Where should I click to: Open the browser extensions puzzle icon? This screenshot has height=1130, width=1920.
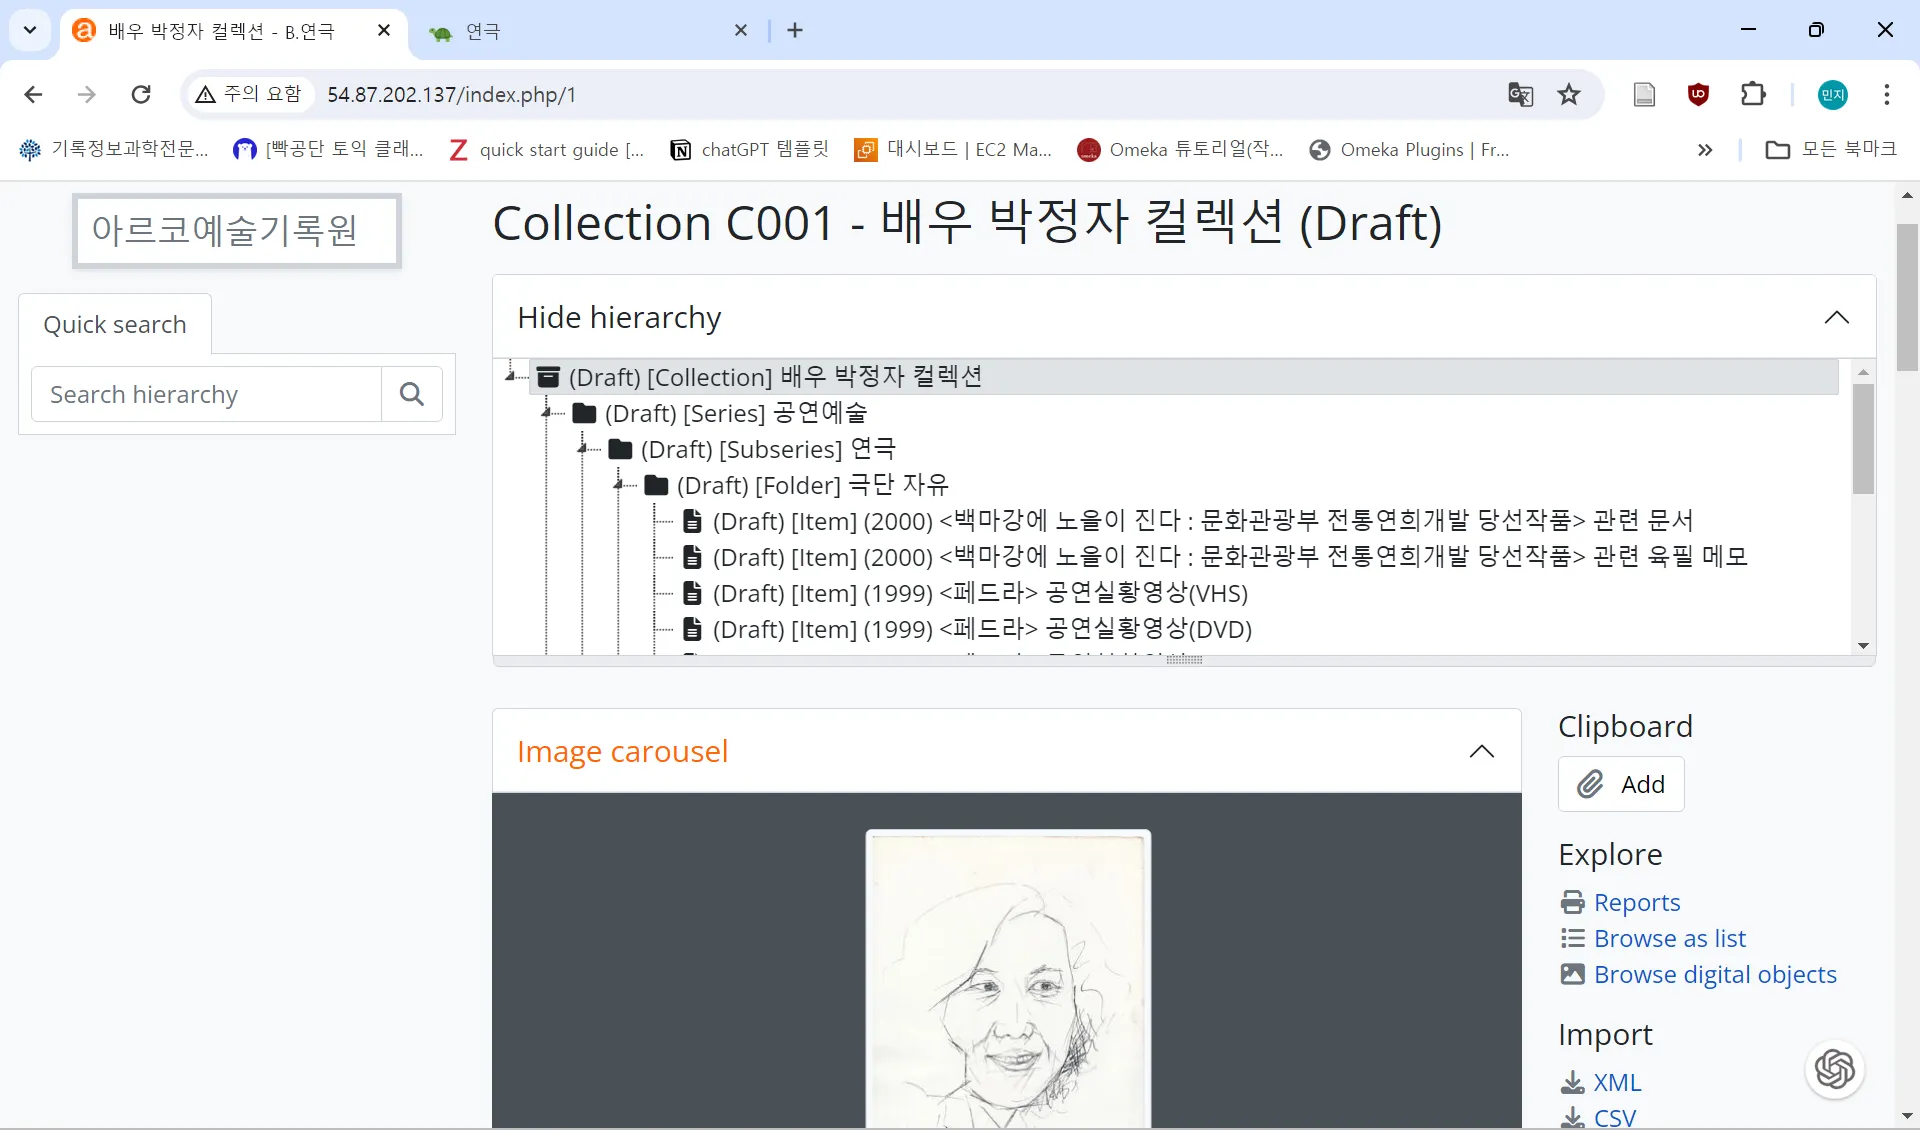1753,95
